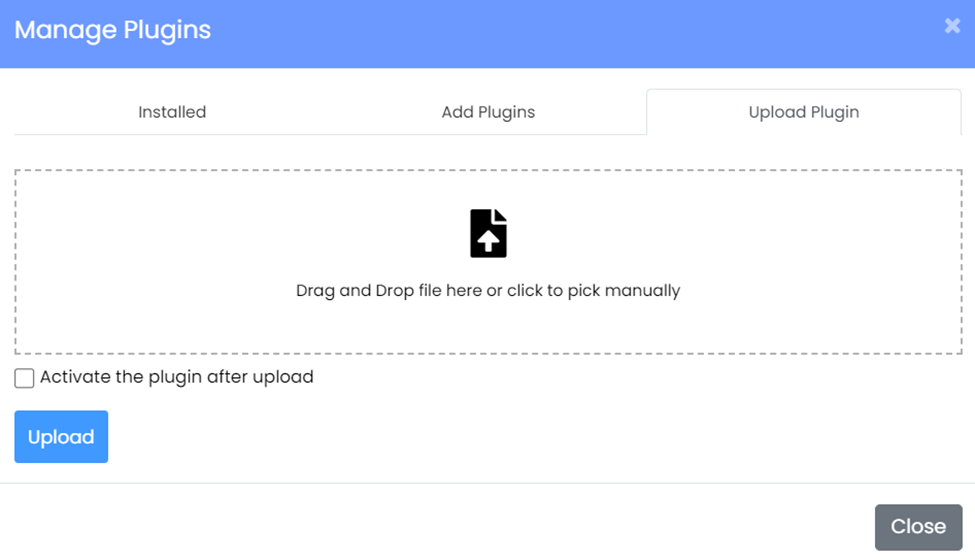The image size is (975, 560).
Task: Select the Upload Plugin tab
Action: tap(803, 112)
